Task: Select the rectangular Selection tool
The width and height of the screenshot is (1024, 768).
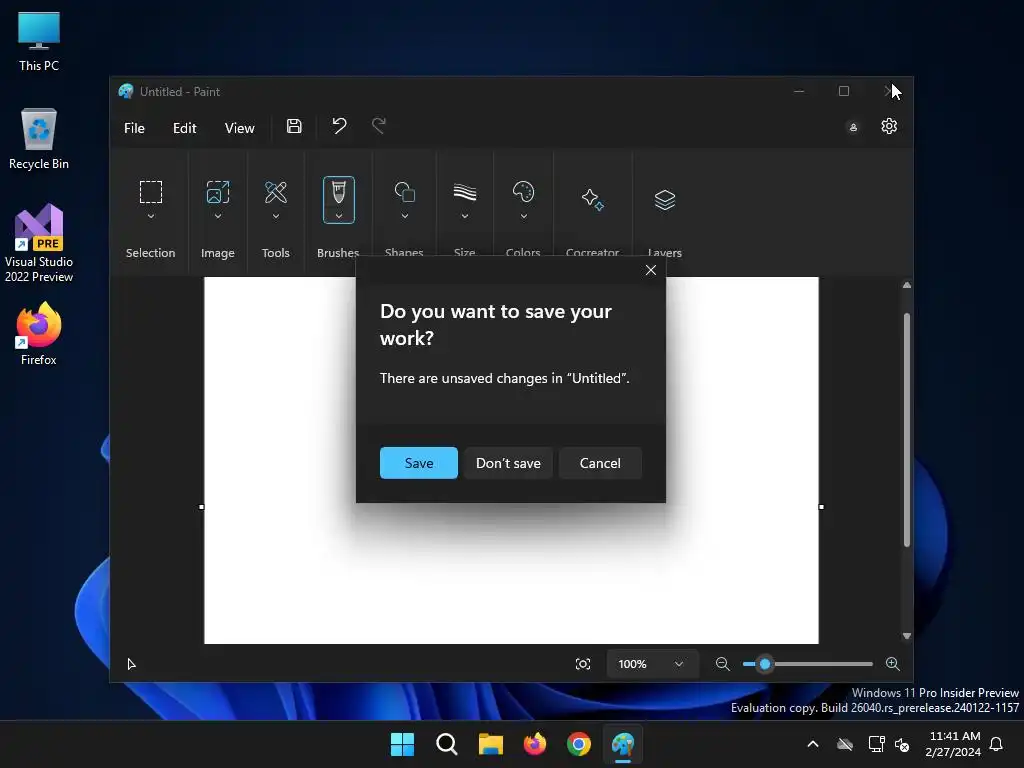Action: tap(151, 192)
